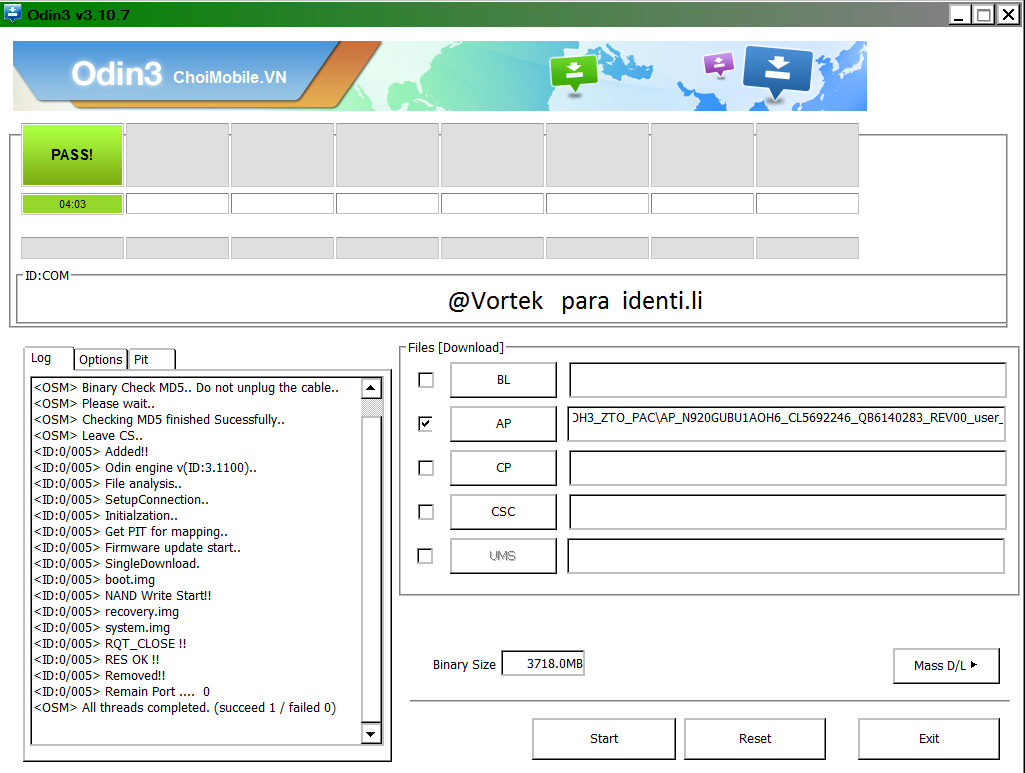Click the green PASS! status box
The width and height of the screenshot is (1025, 773).
pyautogui.click(x=72, y=155)
